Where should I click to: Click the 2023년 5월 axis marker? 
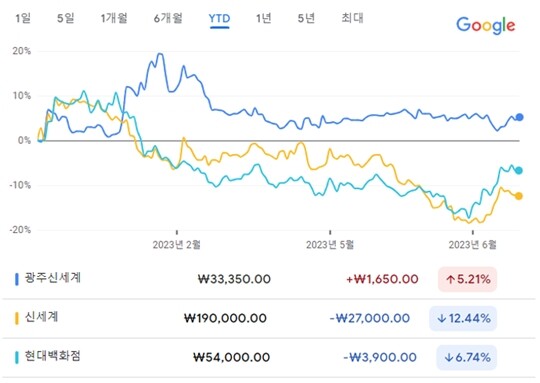click(330, 245)
